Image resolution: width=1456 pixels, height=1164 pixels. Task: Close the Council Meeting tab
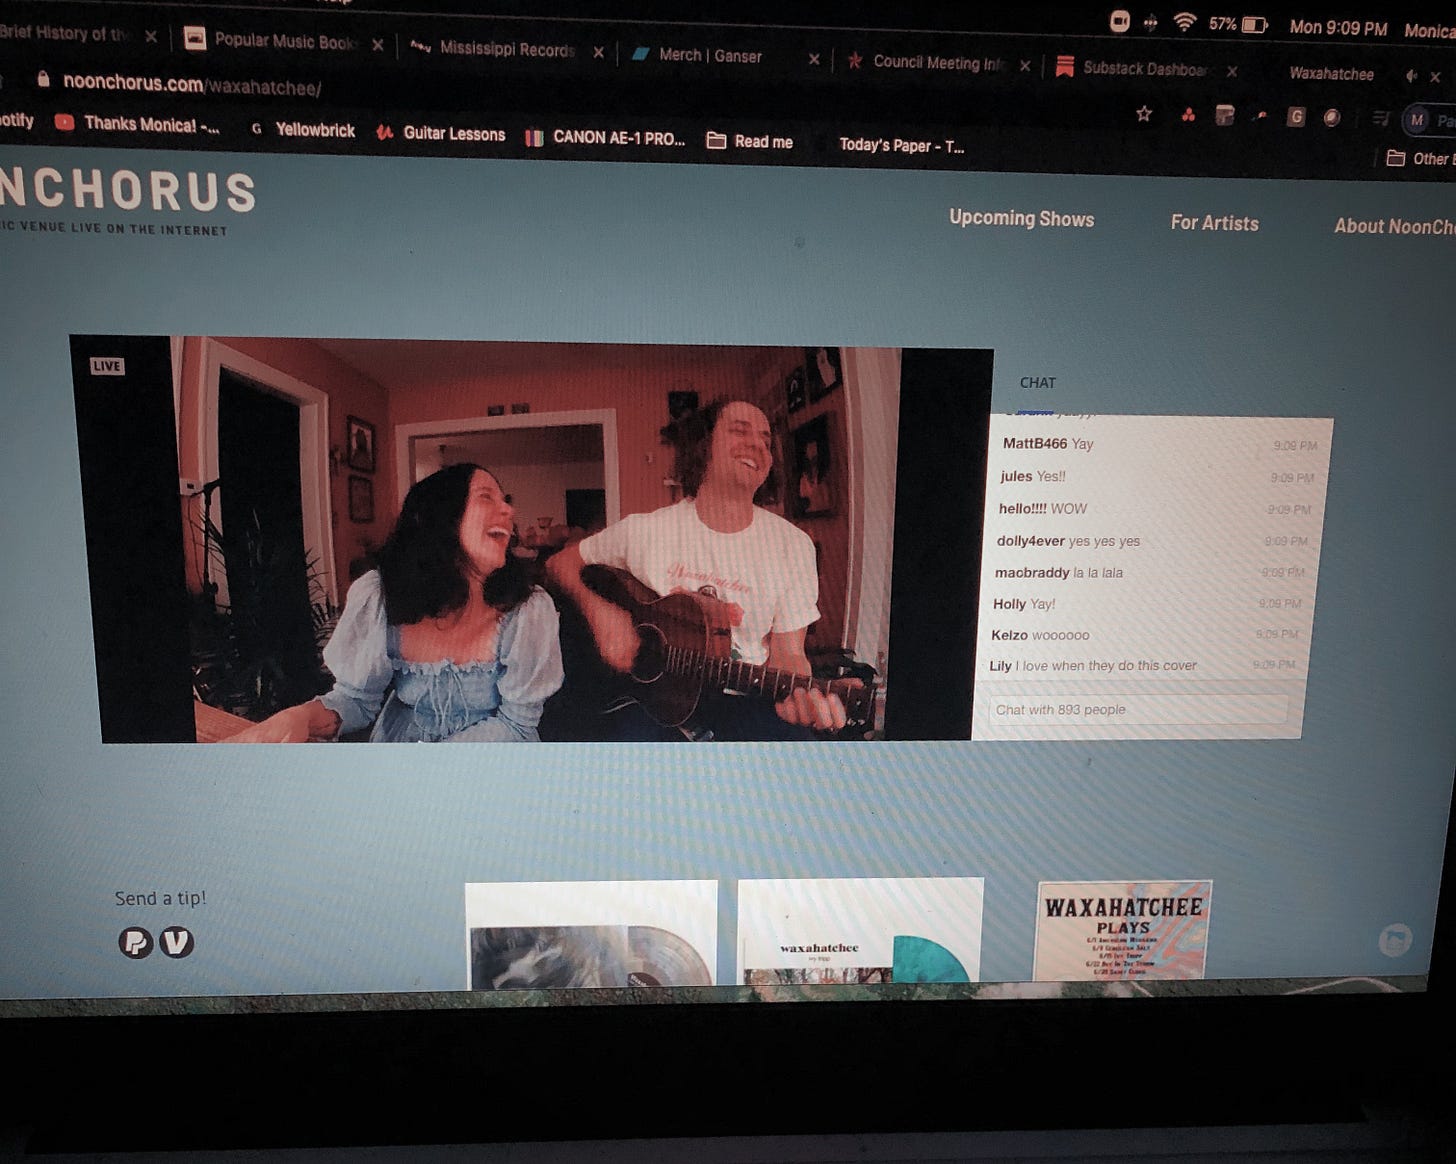coord(1025,66)
